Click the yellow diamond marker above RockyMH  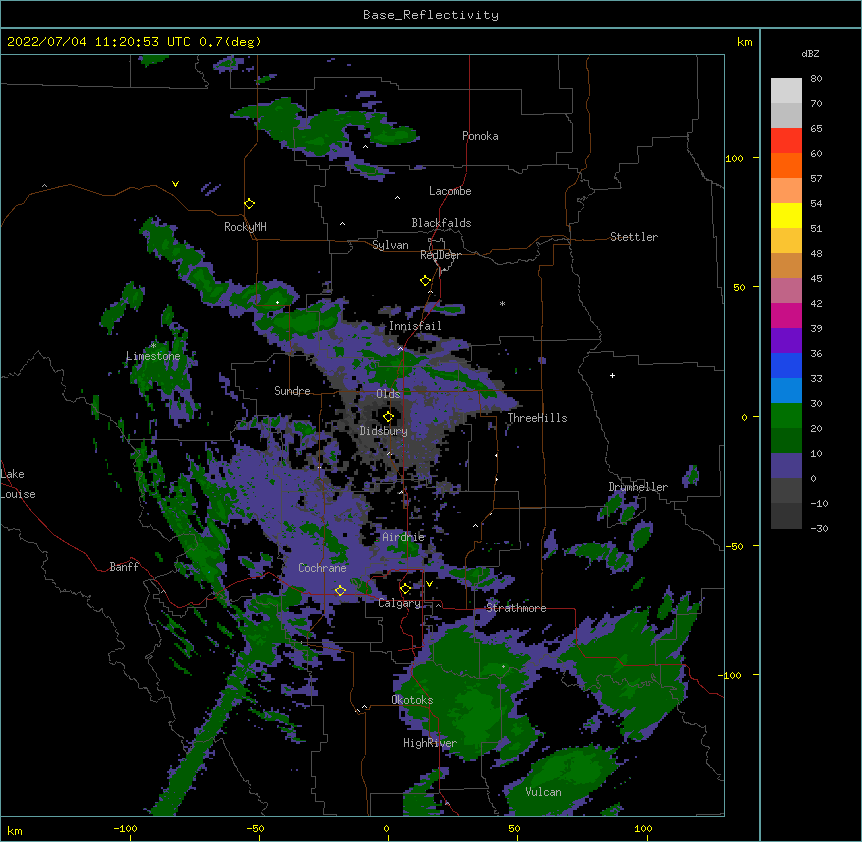[250, 204]
